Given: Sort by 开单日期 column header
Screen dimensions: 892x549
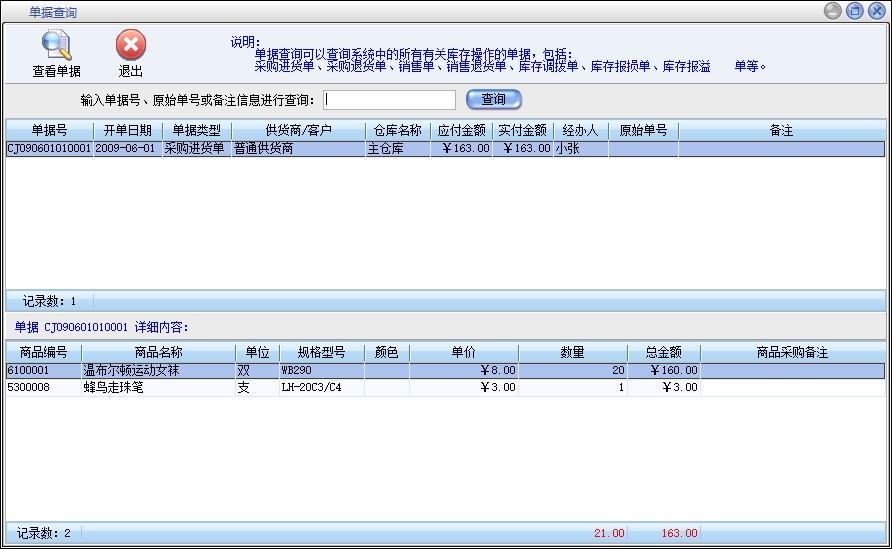Looking at the screenshot, I should coord(127,131).
